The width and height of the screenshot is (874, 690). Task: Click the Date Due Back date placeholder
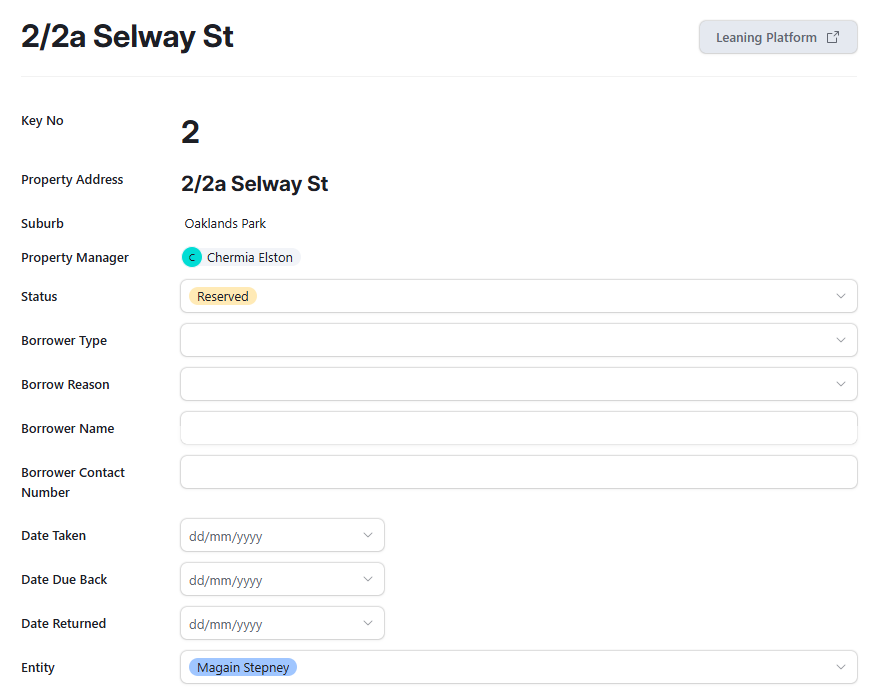point(226,581)
